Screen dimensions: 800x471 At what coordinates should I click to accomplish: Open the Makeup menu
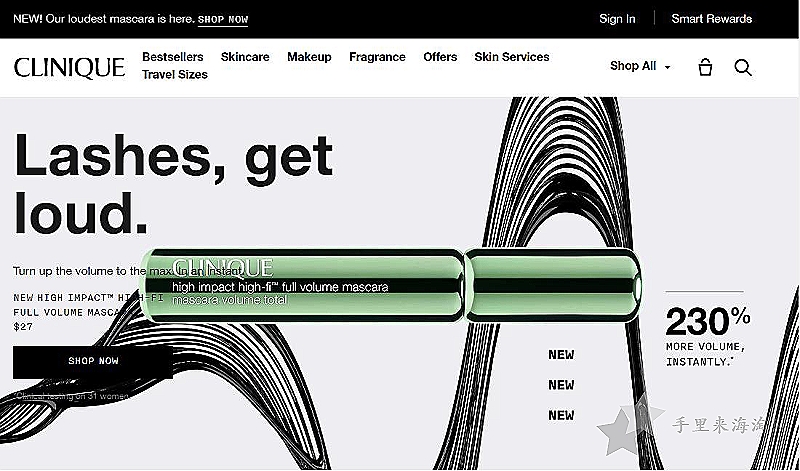pyautogui.click(x=309, y=57)
